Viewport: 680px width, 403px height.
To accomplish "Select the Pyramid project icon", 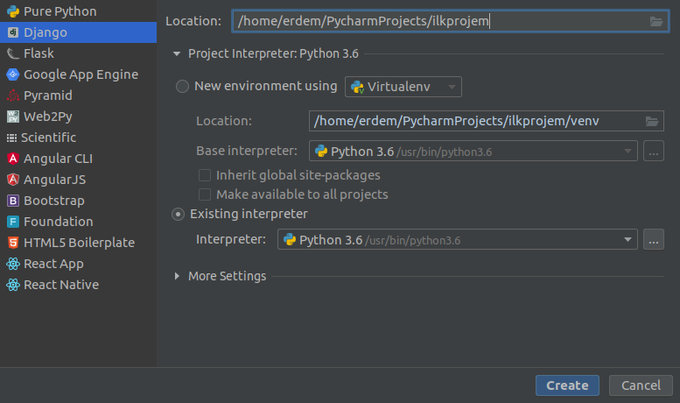I will click(13, 95).
